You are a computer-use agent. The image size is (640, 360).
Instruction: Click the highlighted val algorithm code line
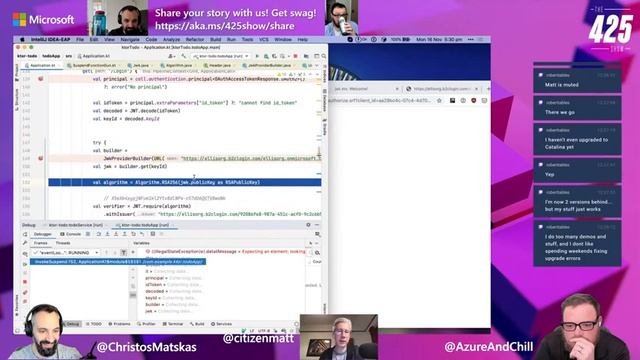pos(184,182)
